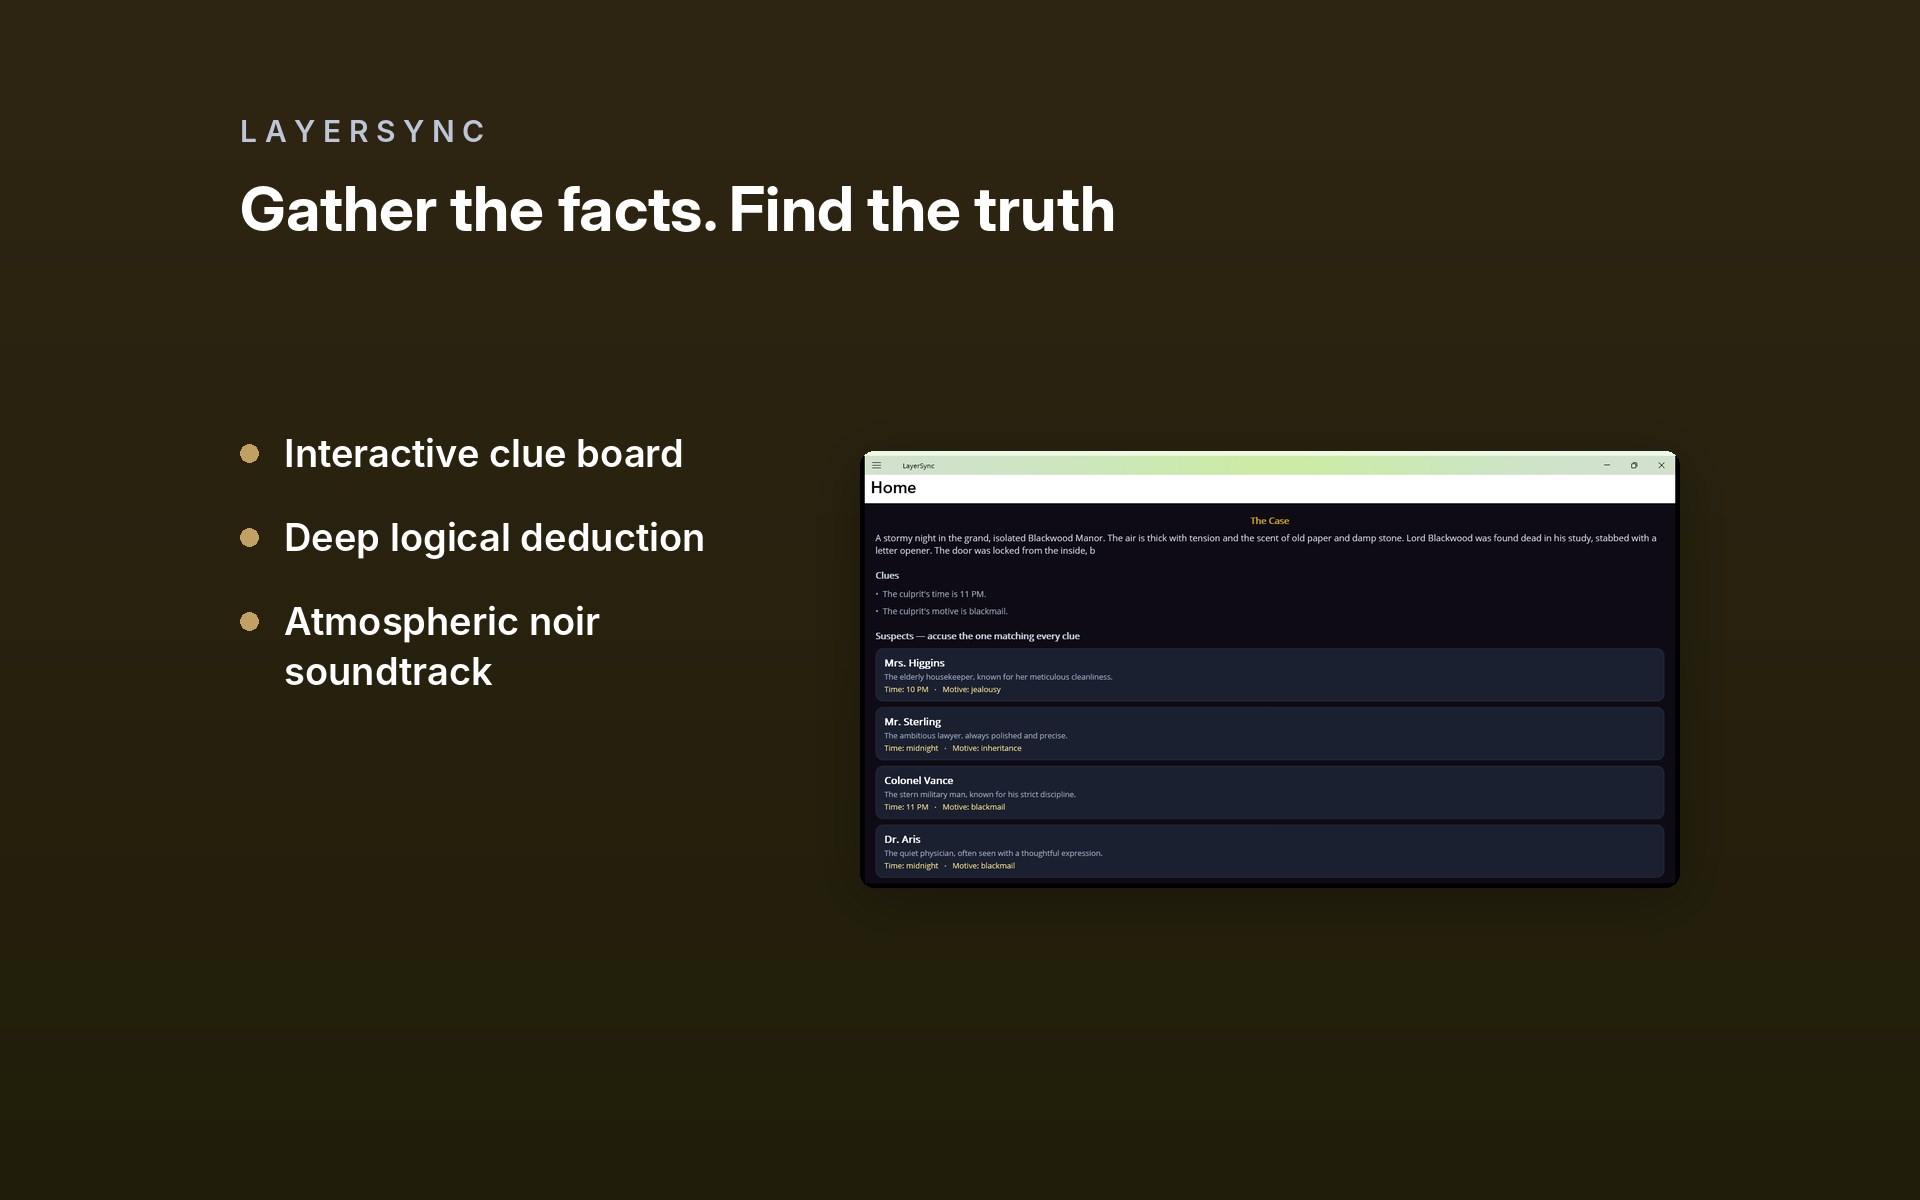Click the 'Interactive clue board' bullet text
Image resolution: width=1920 pixels, height=1200 pixels.
(x=483, y=454)
